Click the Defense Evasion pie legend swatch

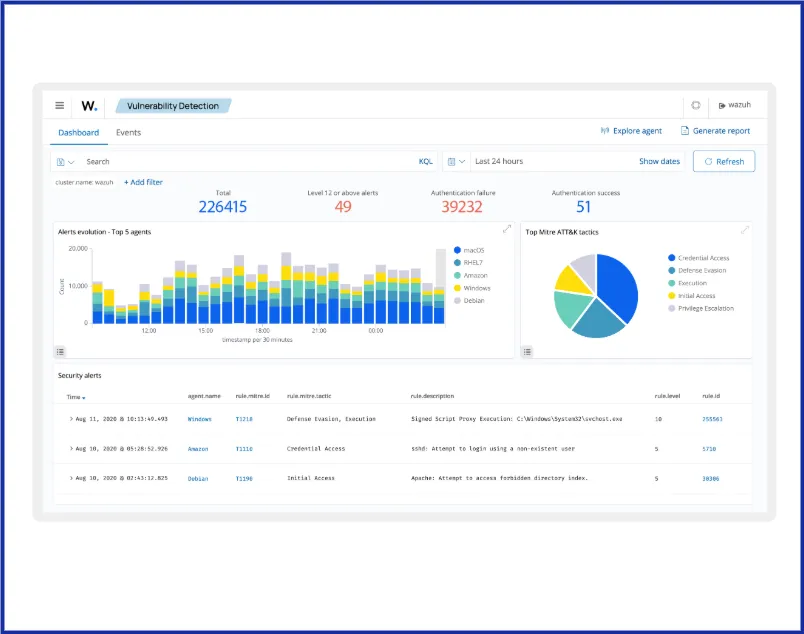click(671, 270)
